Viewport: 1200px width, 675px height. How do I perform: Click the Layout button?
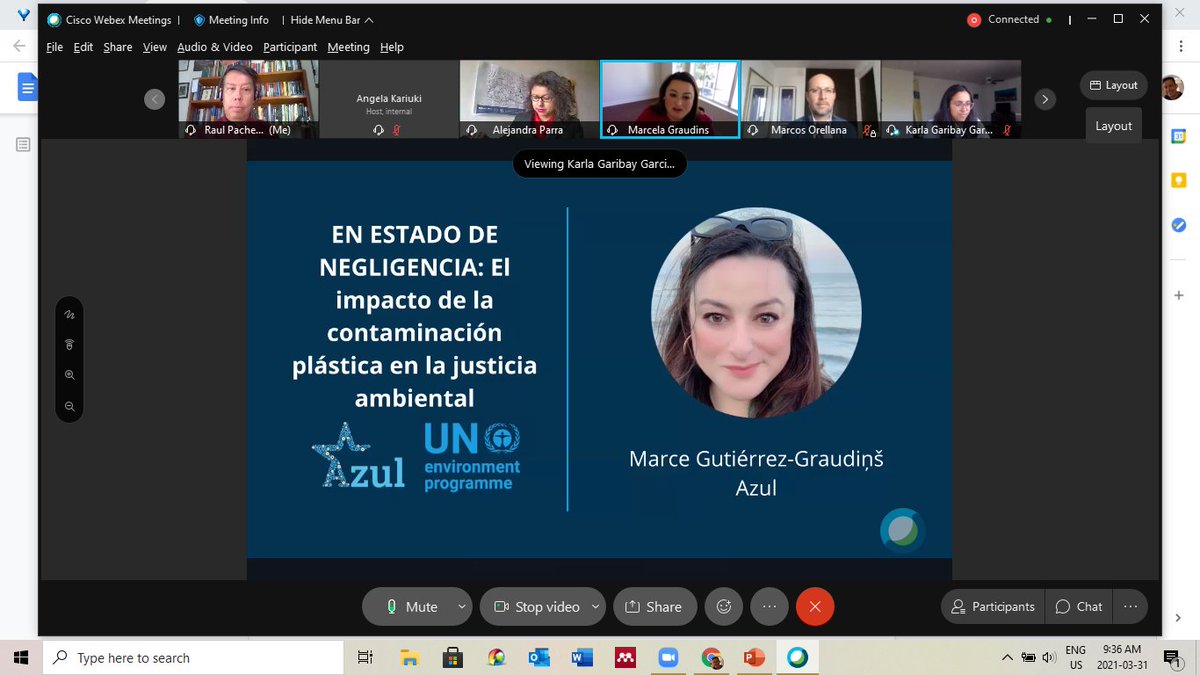pos(1113,85)
